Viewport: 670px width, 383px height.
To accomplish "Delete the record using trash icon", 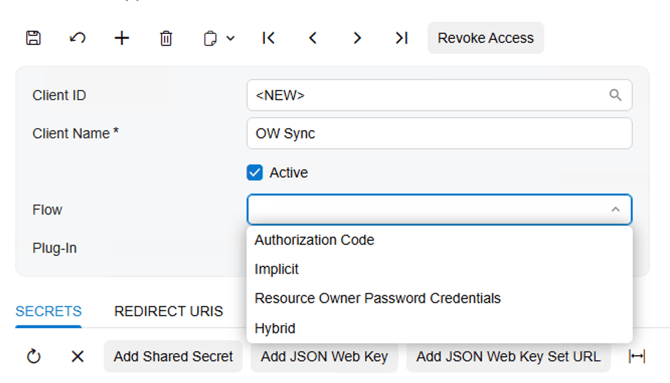I will point(166,38).
